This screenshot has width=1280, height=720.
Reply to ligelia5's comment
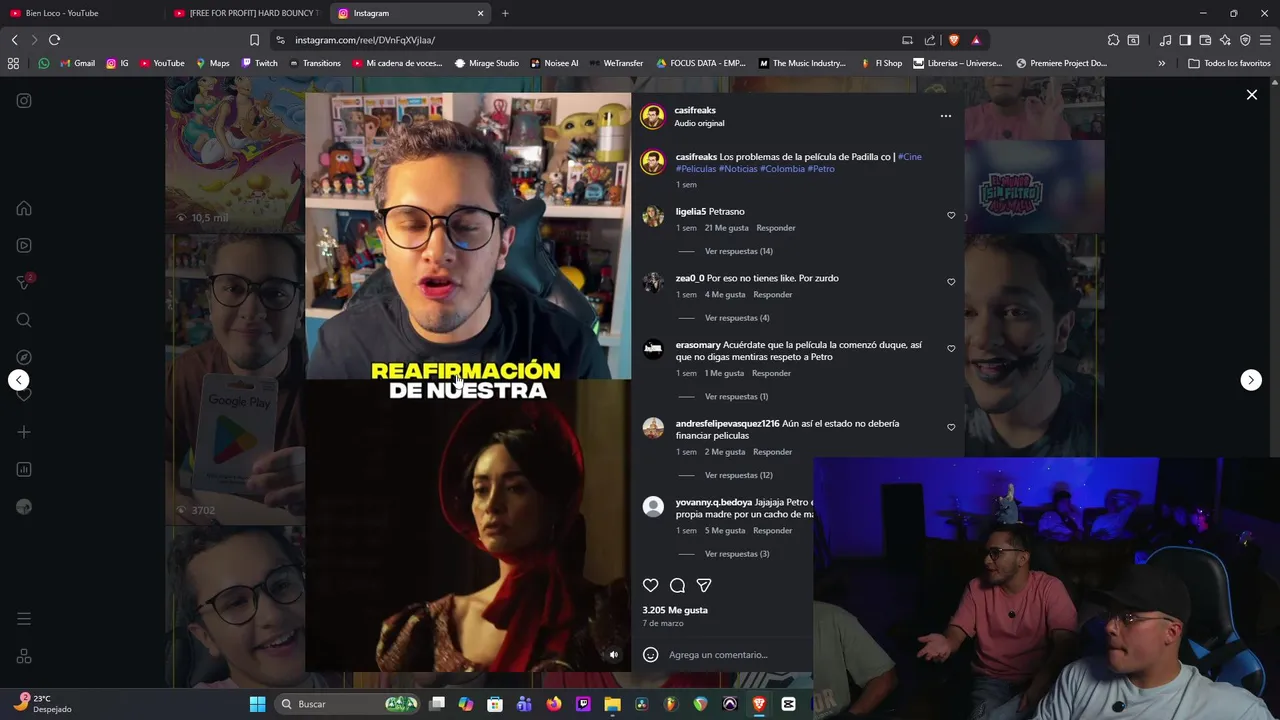[776, 228]
